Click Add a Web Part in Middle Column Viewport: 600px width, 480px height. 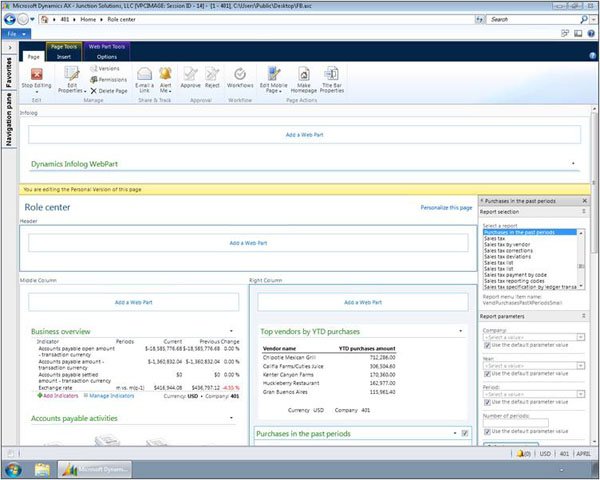point(134,302)
